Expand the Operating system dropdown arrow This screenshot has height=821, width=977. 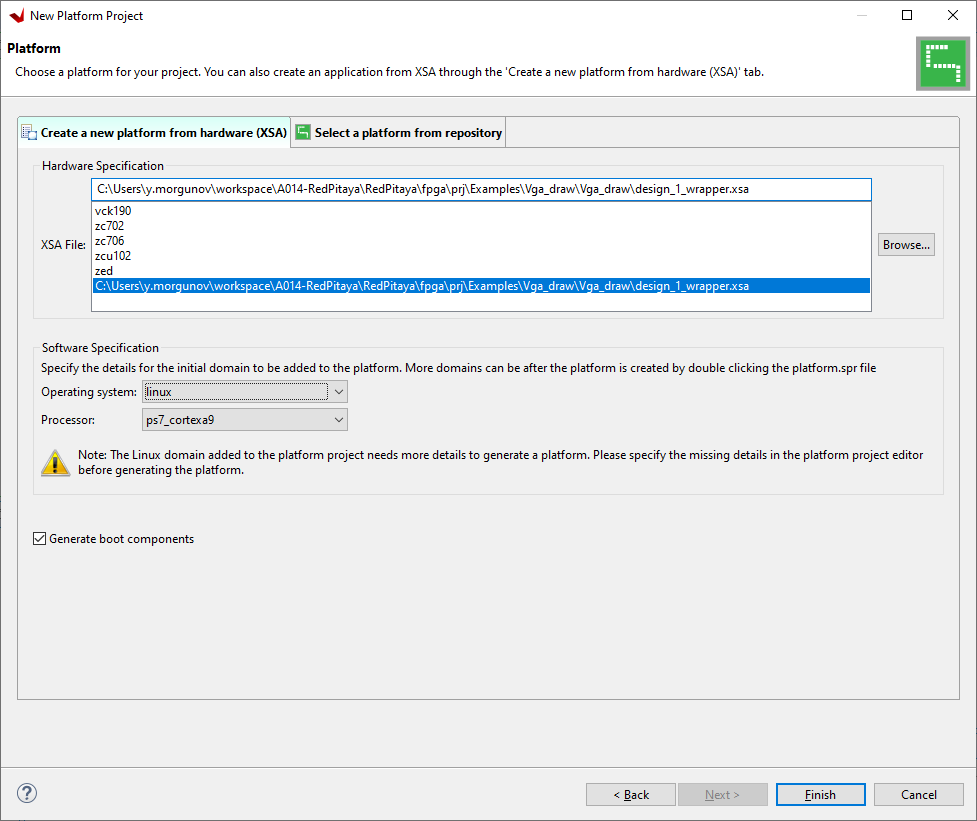point(338,392)
